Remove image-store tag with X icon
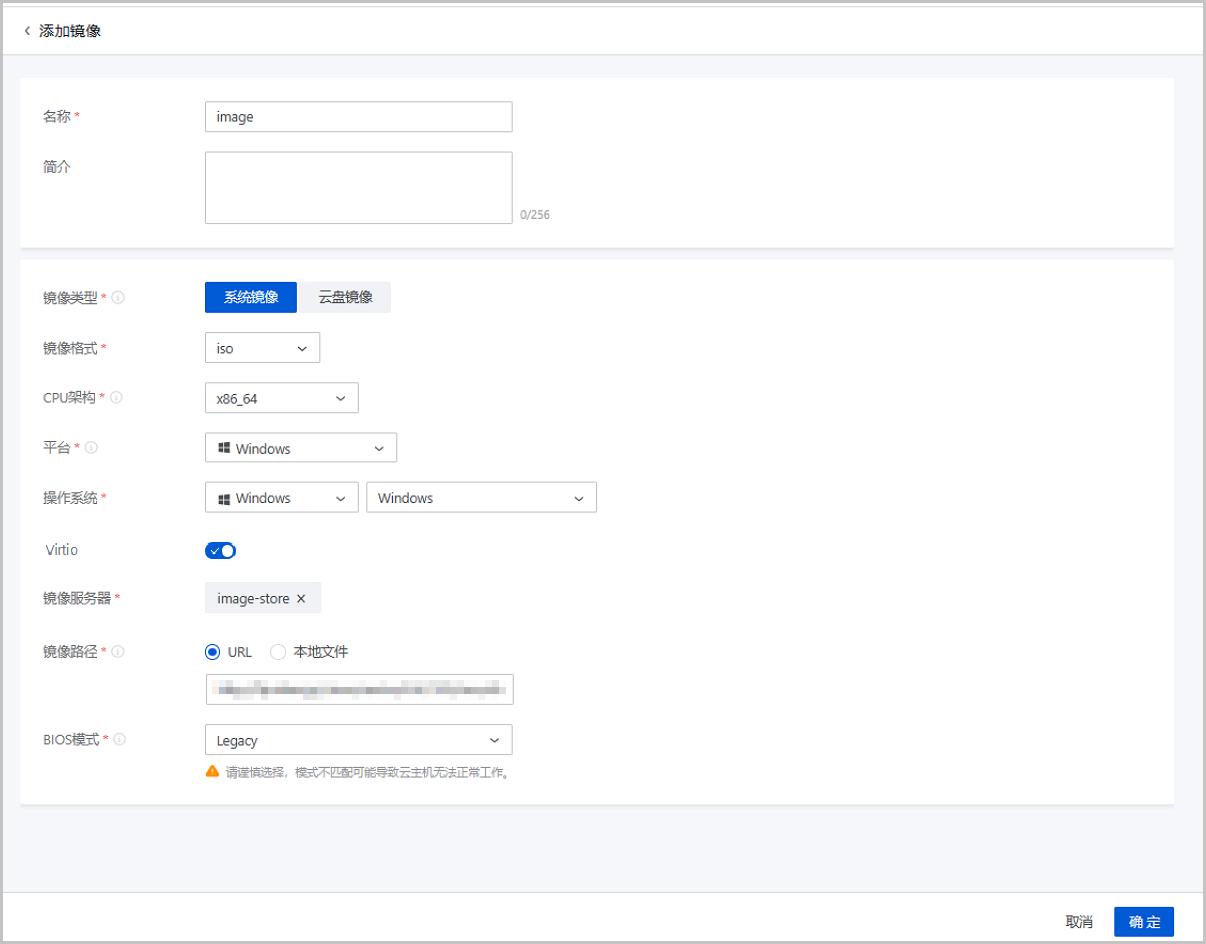 coord(301,599)
